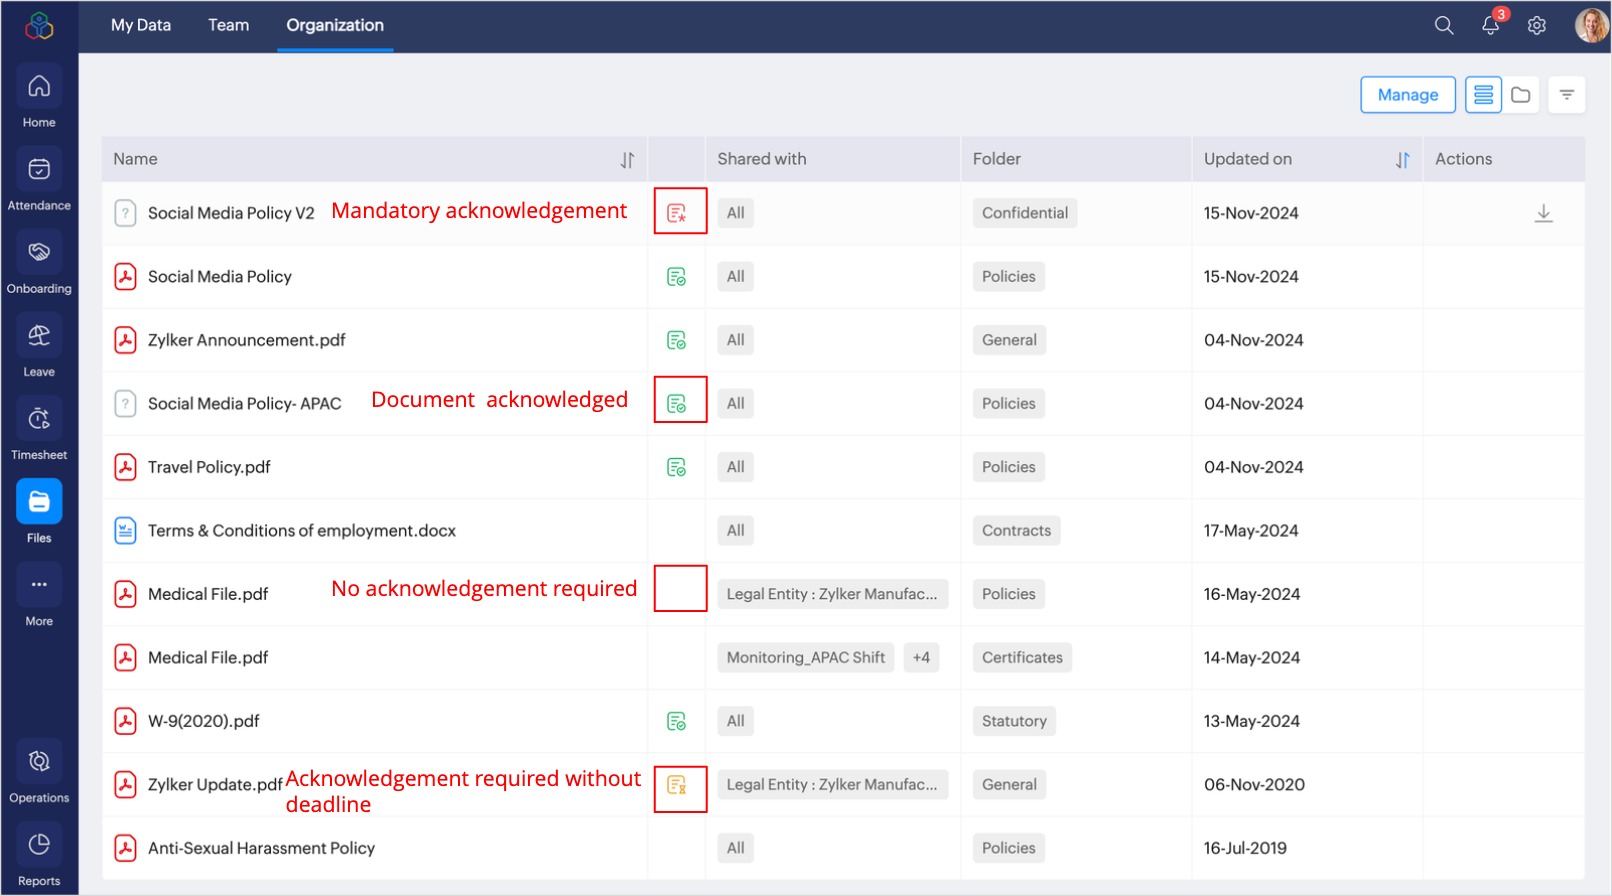This screenshot has height=896, width=1612.
Task: Sort files by Updated on column
Action: (x=1402, y=160)
